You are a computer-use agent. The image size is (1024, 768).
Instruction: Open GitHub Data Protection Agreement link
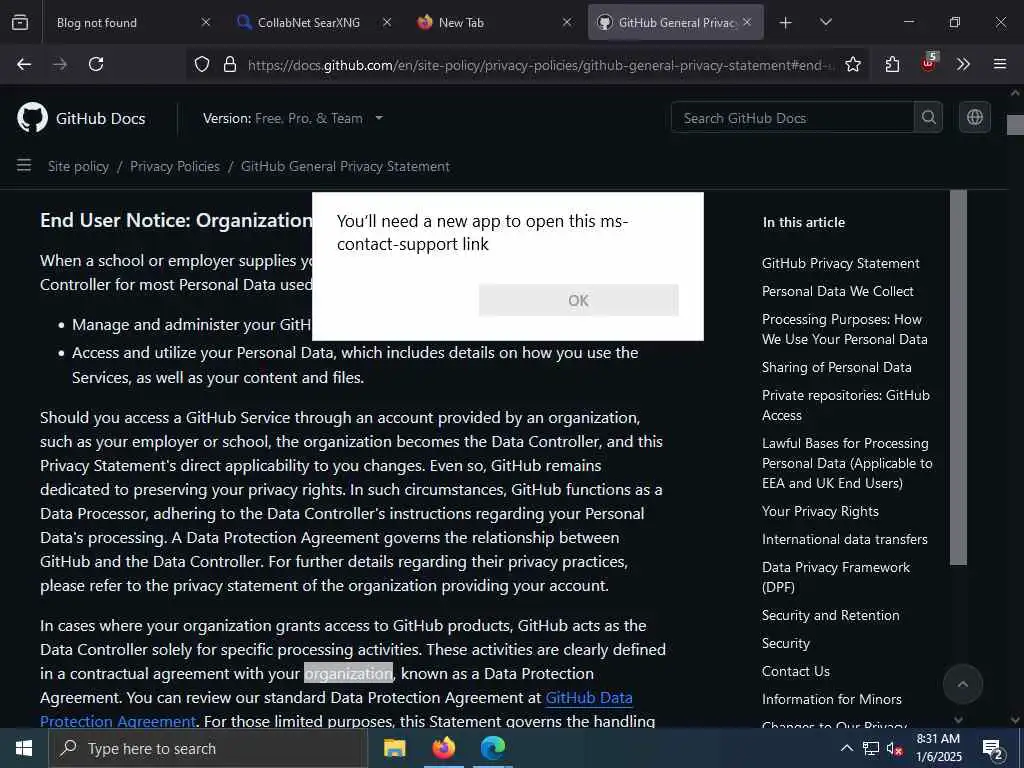click(x=588, y=697)
